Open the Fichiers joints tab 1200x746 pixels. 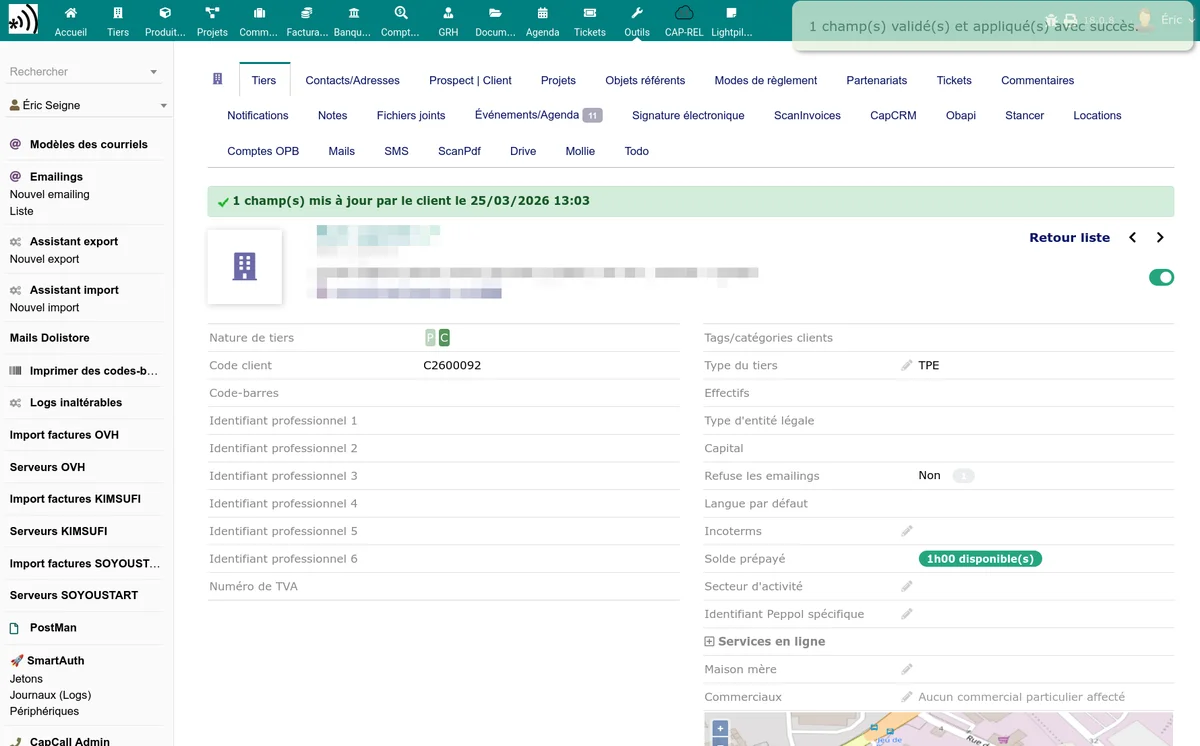tap(411, 115)
